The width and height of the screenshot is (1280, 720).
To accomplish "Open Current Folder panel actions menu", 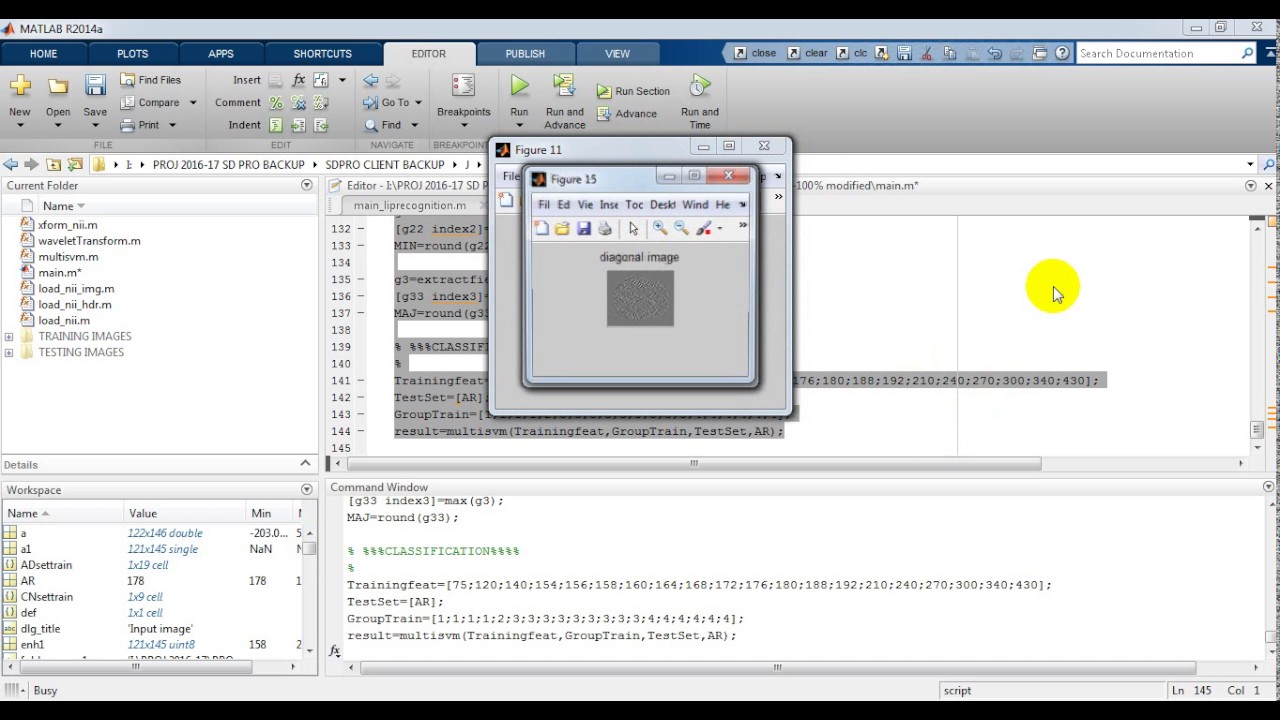I will pos(307,185).
